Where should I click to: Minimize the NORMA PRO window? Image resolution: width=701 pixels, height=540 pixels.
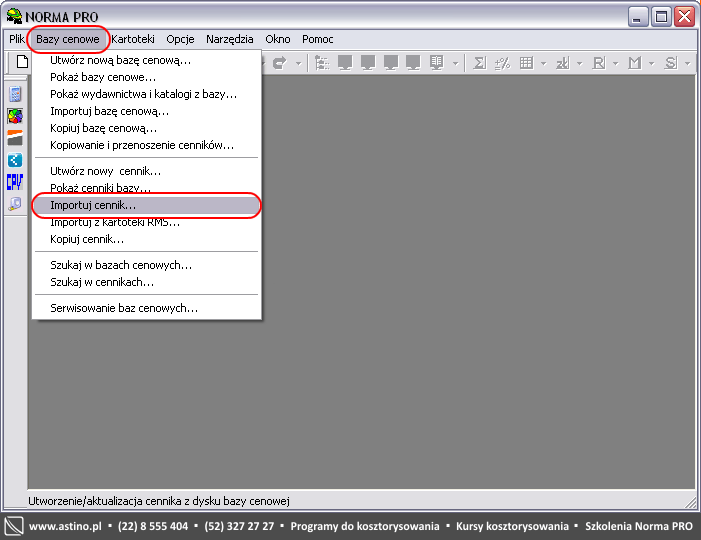(x=638, y=17)
